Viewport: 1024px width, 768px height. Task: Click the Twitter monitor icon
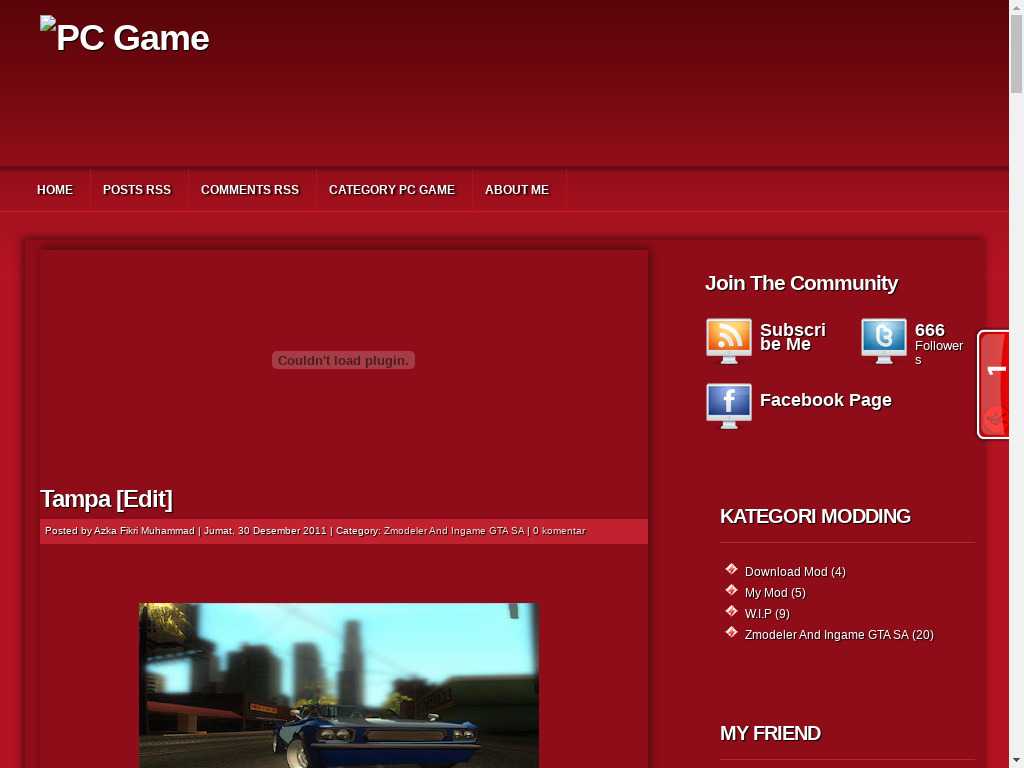884,341
